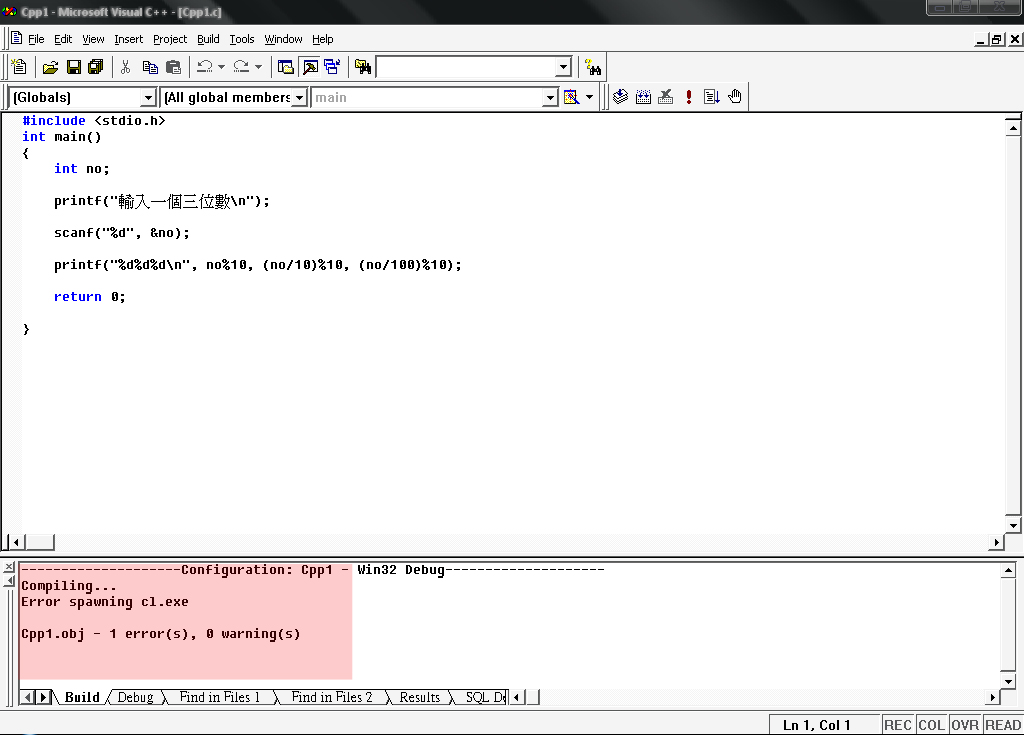
Task: Click the Save All icon
Action: point(96,67)
